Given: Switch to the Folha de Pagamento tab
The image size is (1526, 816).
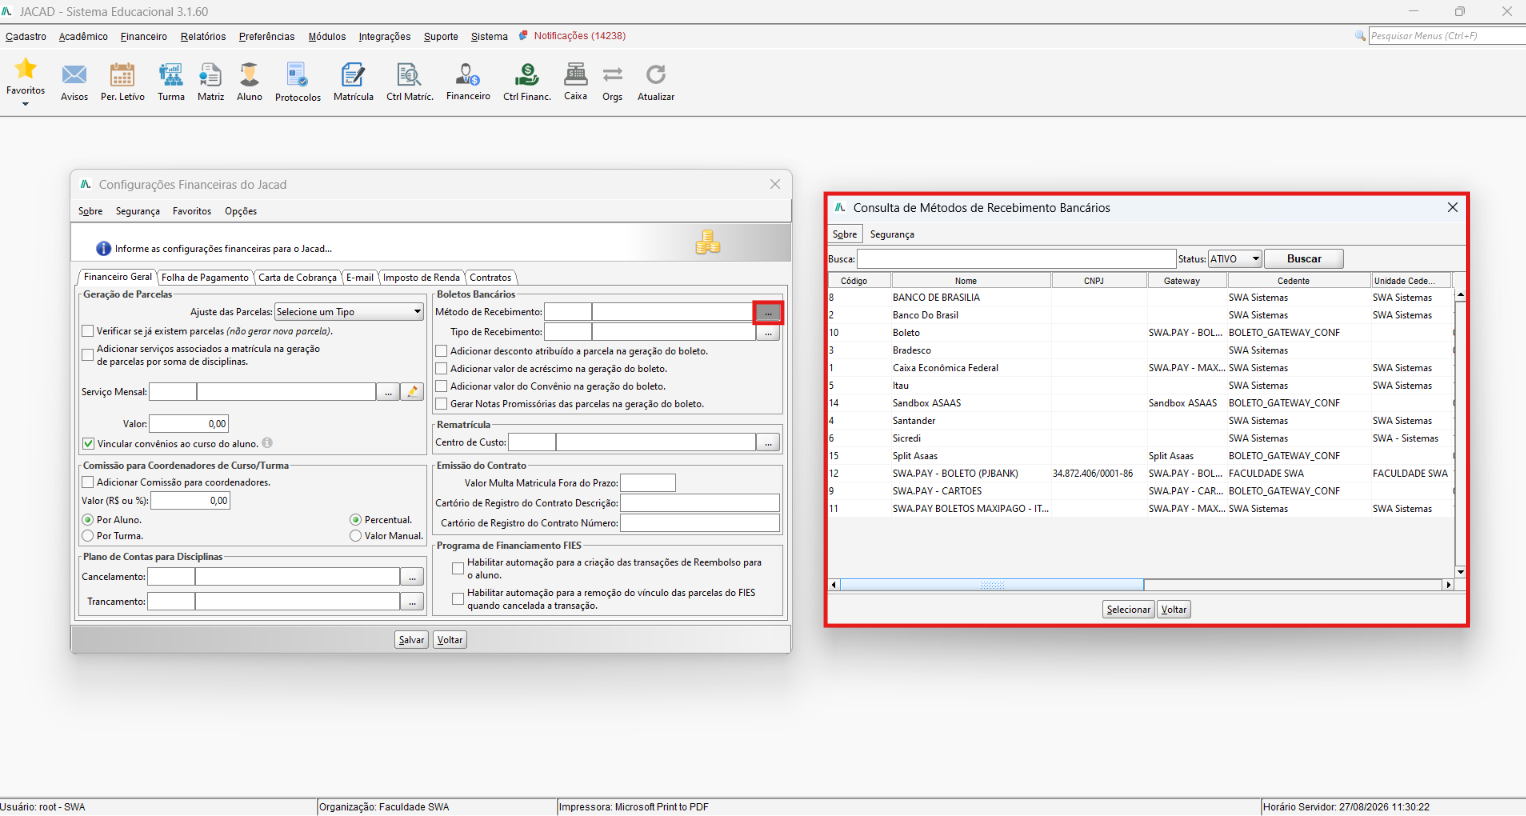Looking at the screenshot, I should click(x=205, y=278).
